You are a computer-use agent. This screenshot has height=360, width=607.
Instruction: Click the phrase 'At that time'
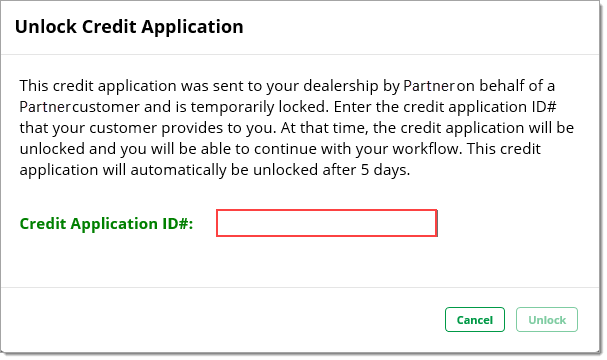coord(324,128)
